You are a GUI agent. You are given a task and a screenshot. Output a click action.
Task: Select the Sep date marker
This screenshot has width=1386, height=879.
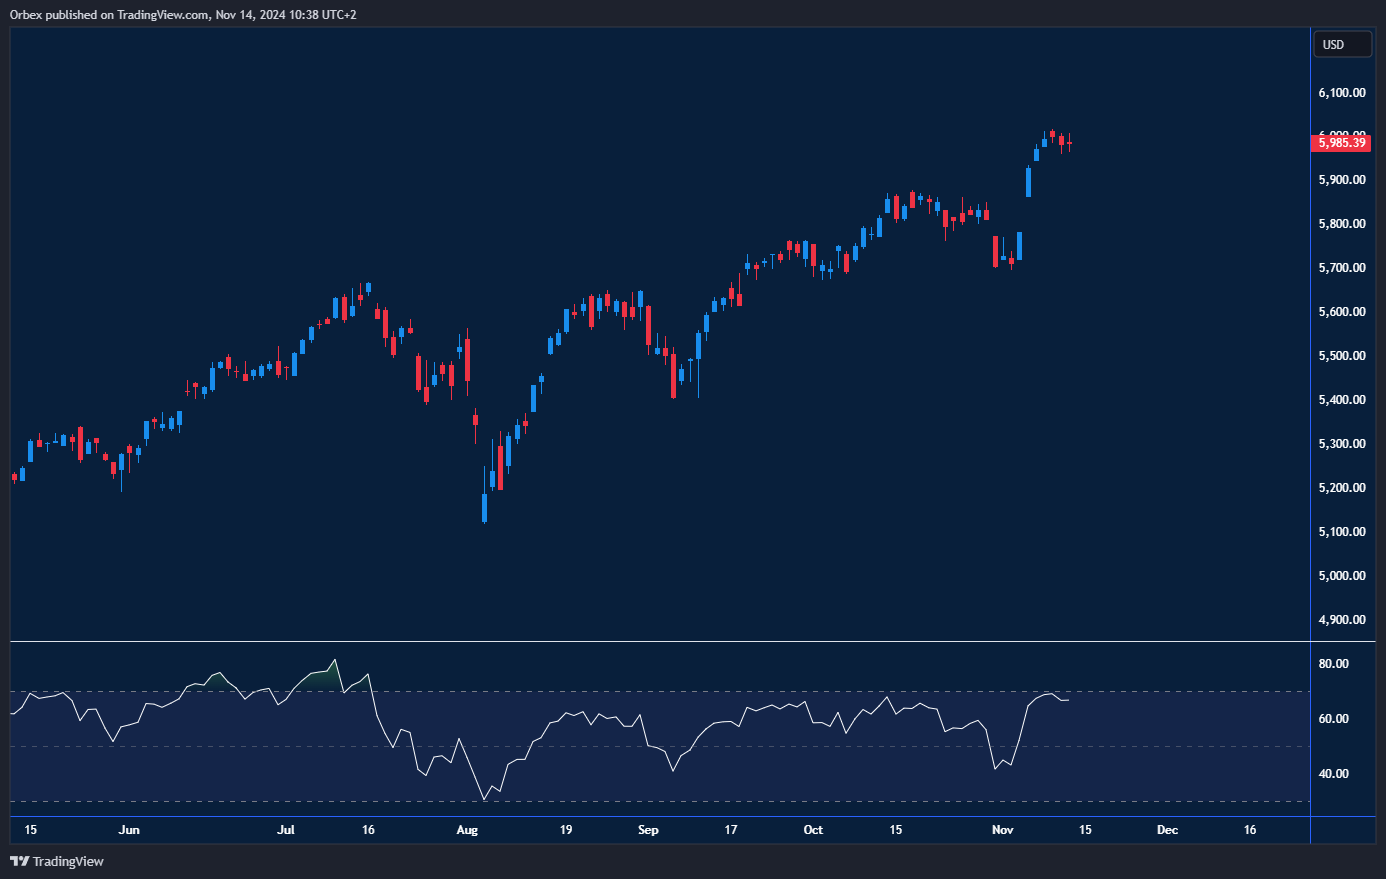point(648,830)
